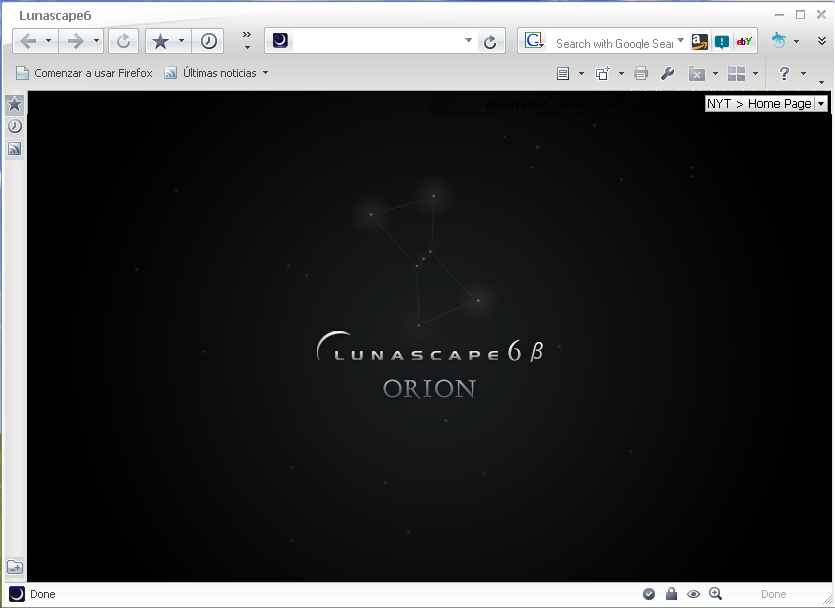This screenshot has width=835, height=608.
Task: Toggle the check status icon in the status bar
Action: tap(648, 594)
